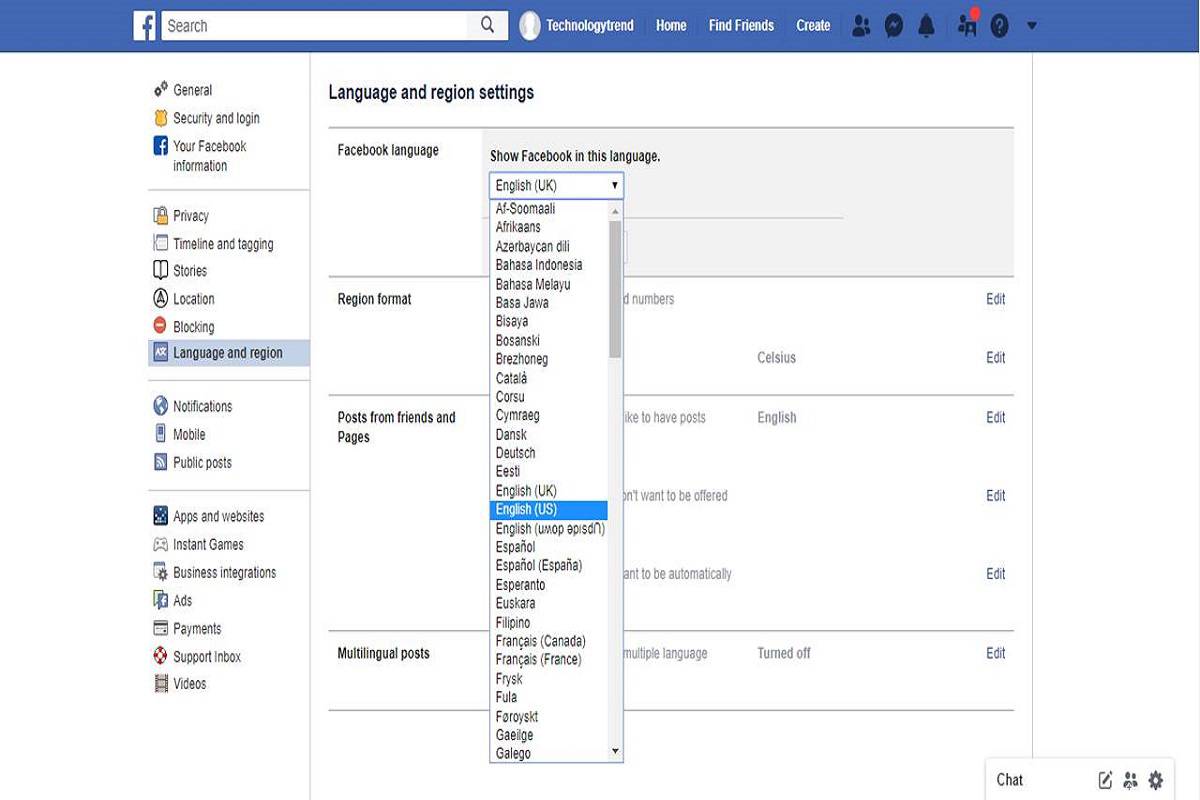Click the Stories book icon
This screenshot has width=1200, height=800.
[x=160, y=270]
